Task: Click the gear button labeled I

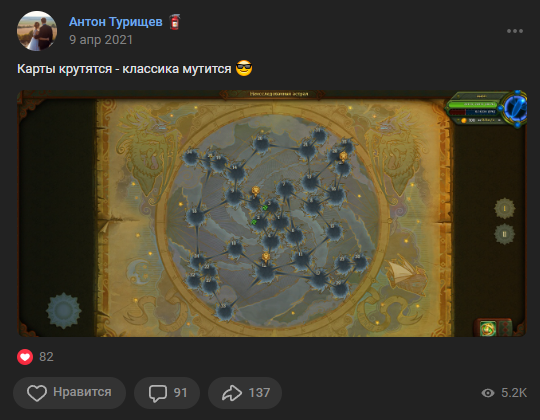Action: coord(505,208)
